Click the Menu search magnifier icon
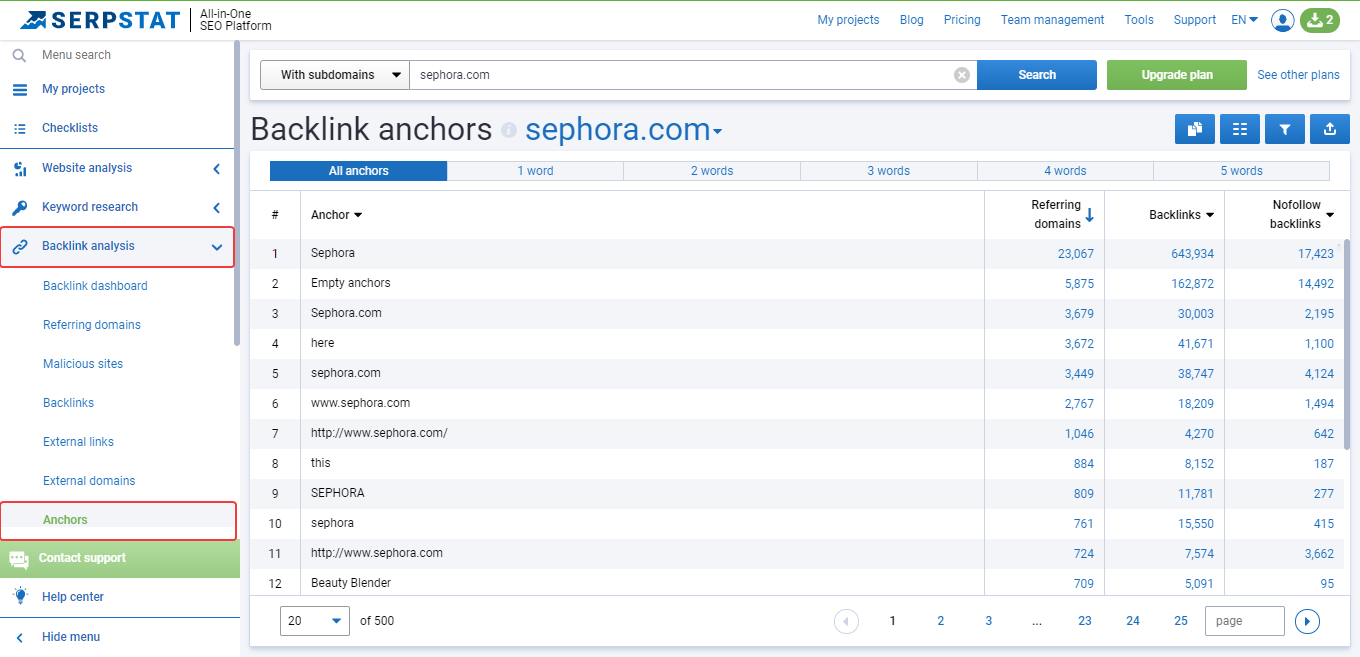1360x657 pixels. [19, 55]
